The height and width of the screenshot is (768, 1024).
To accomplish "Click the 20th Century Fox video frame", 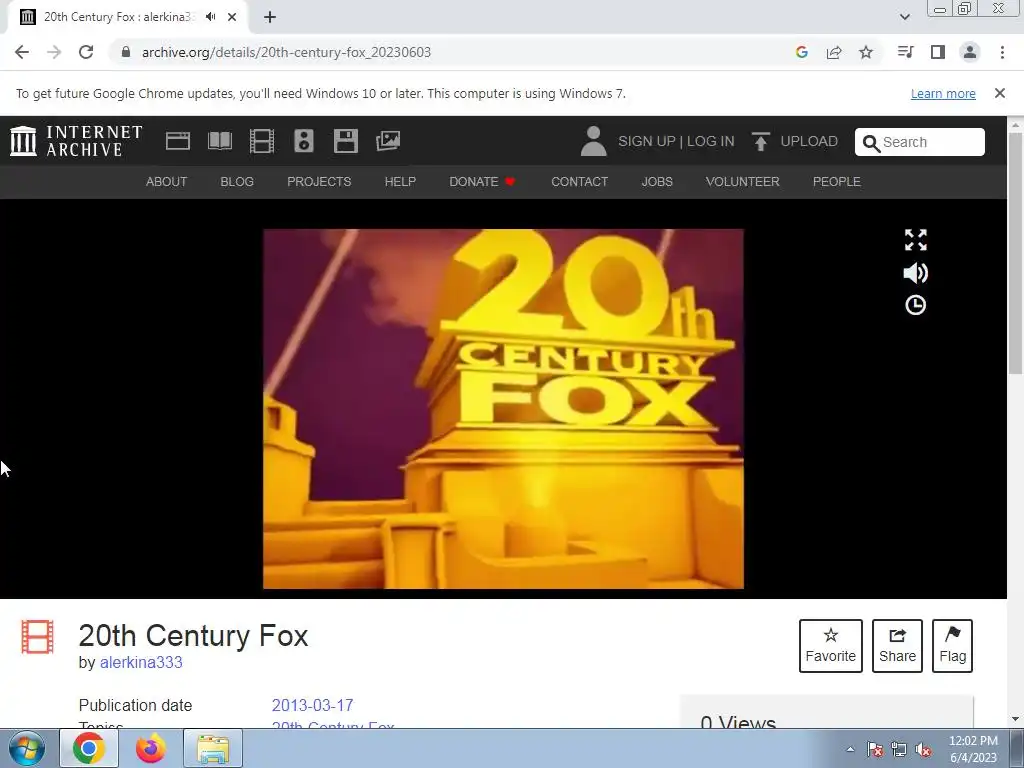I will 503,409.
